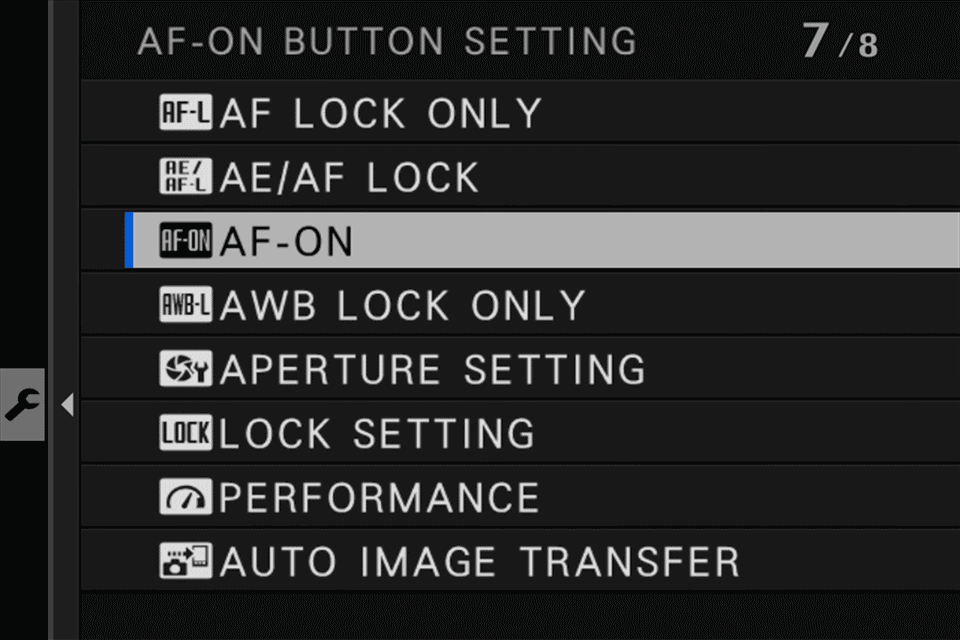Click the AF-ON BUTTON SETTING header
Image resolution: width=960 pixels, height=640 pixels.
point(387,42)
